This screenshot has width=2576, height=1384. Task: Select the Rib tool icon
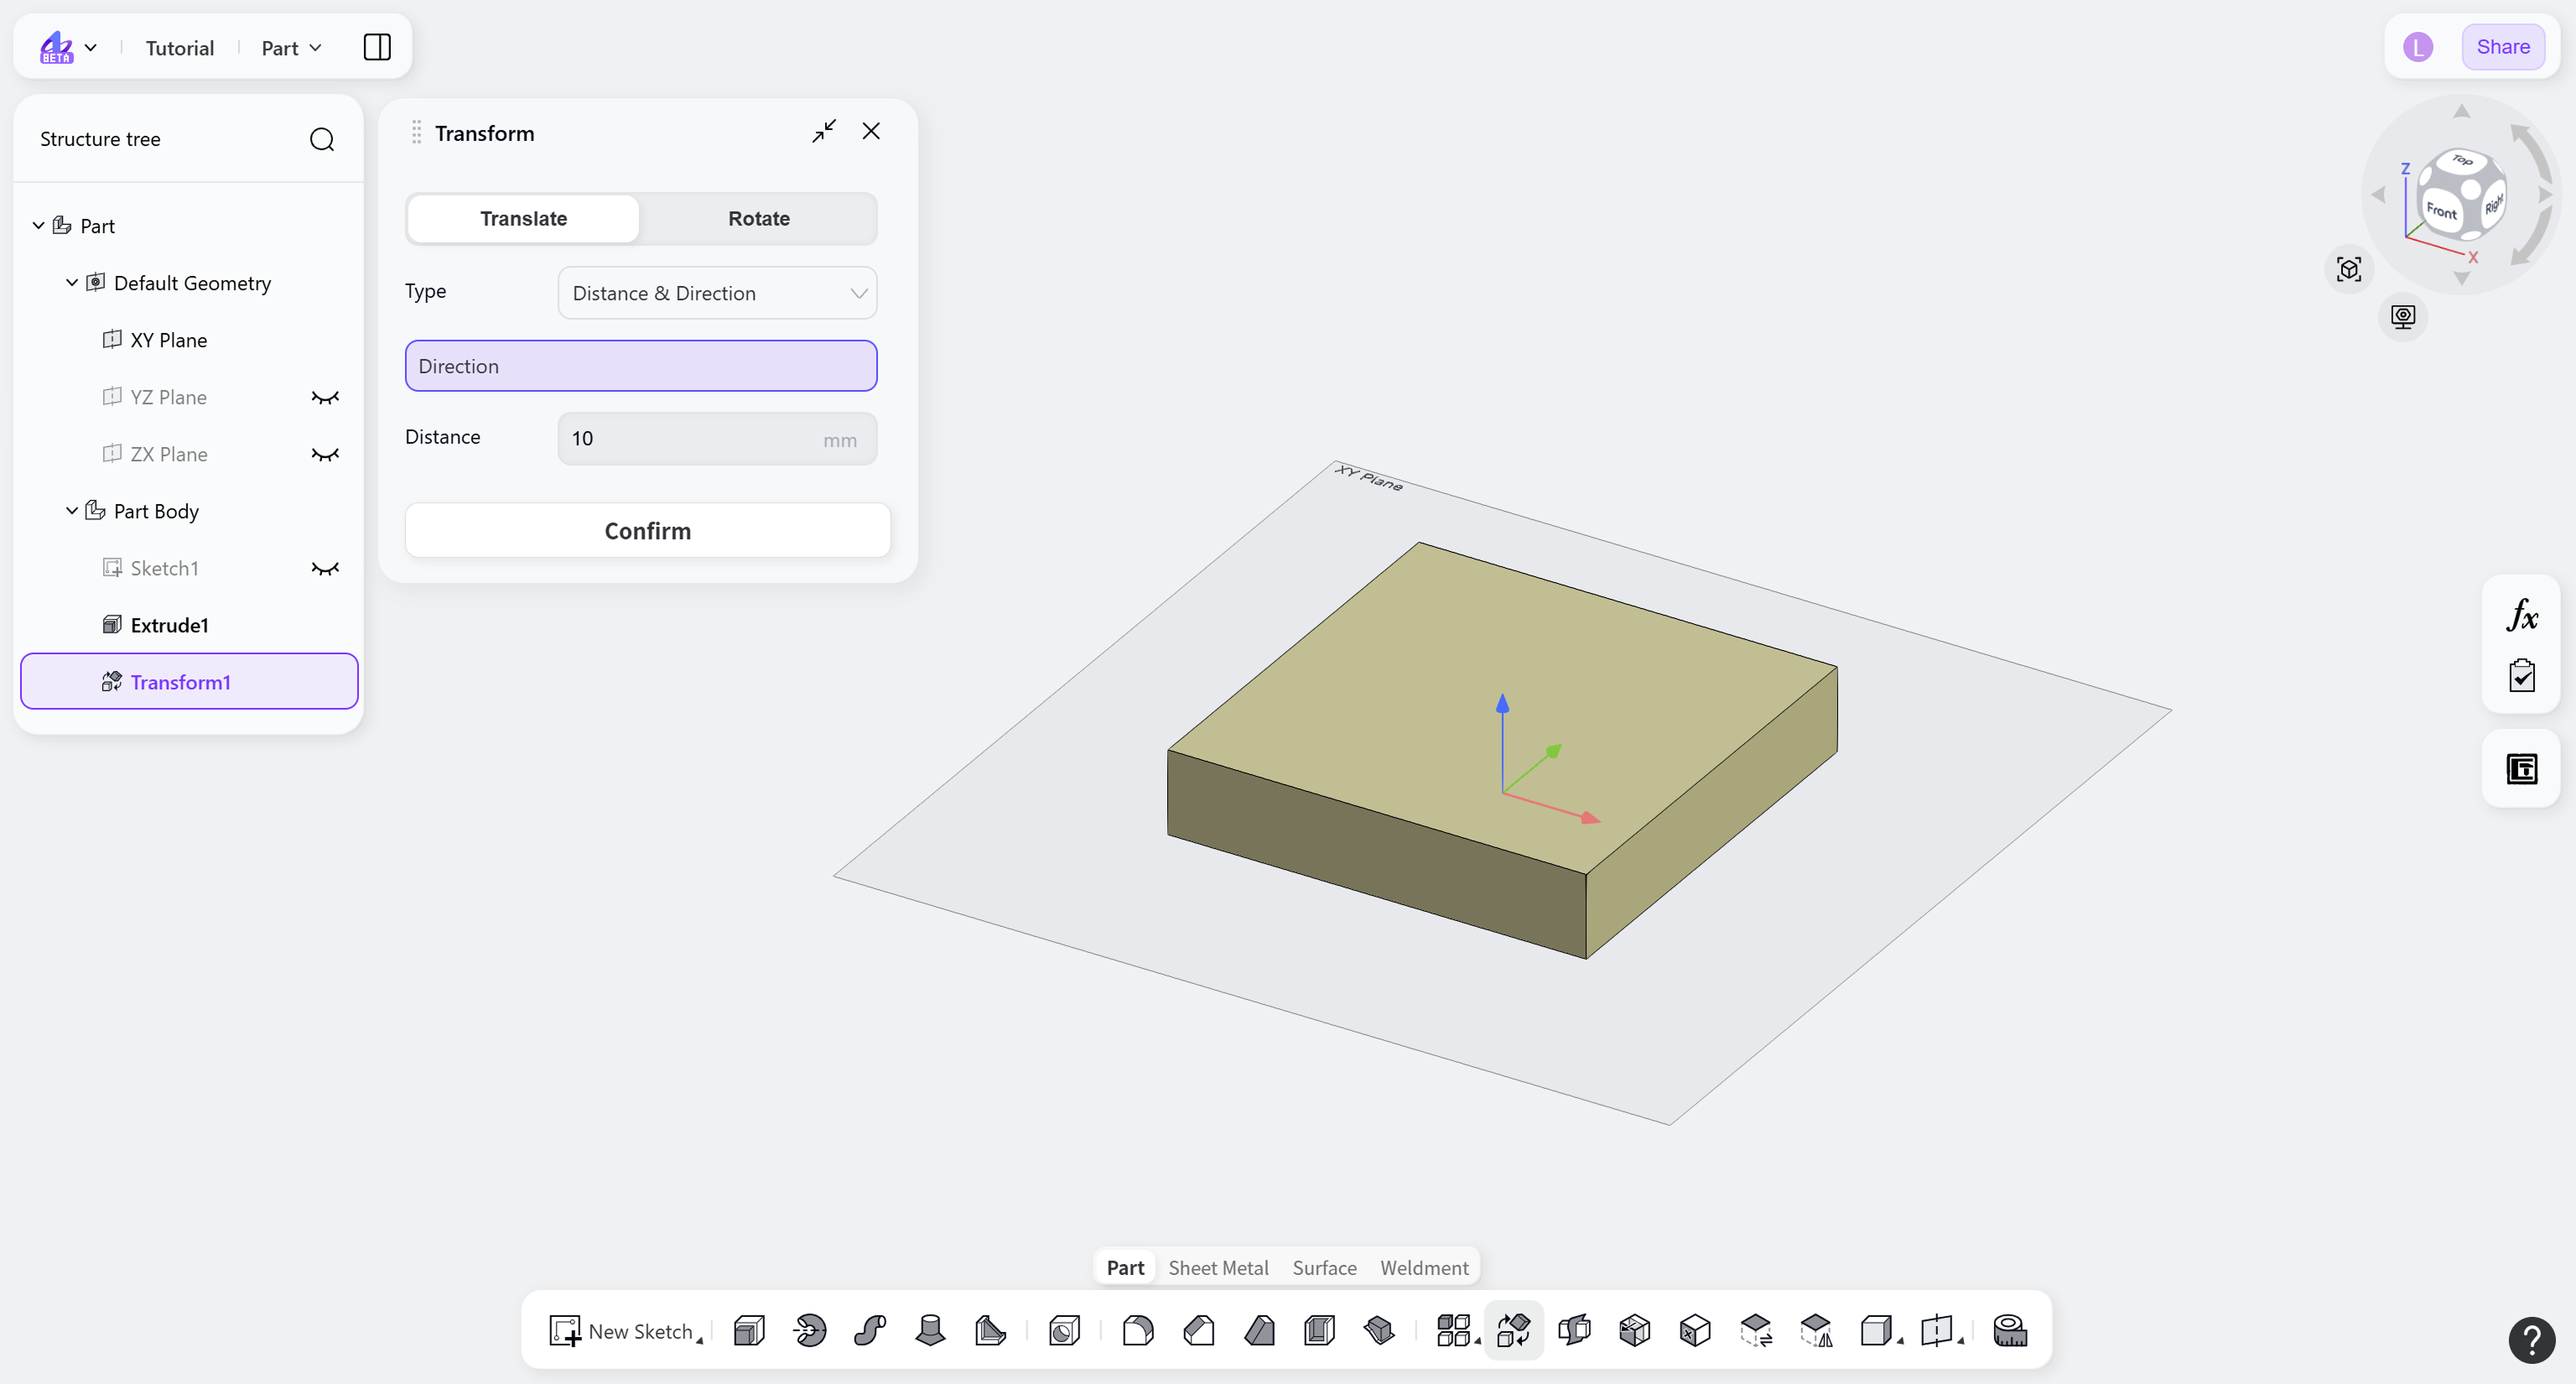coord(990,1331)
